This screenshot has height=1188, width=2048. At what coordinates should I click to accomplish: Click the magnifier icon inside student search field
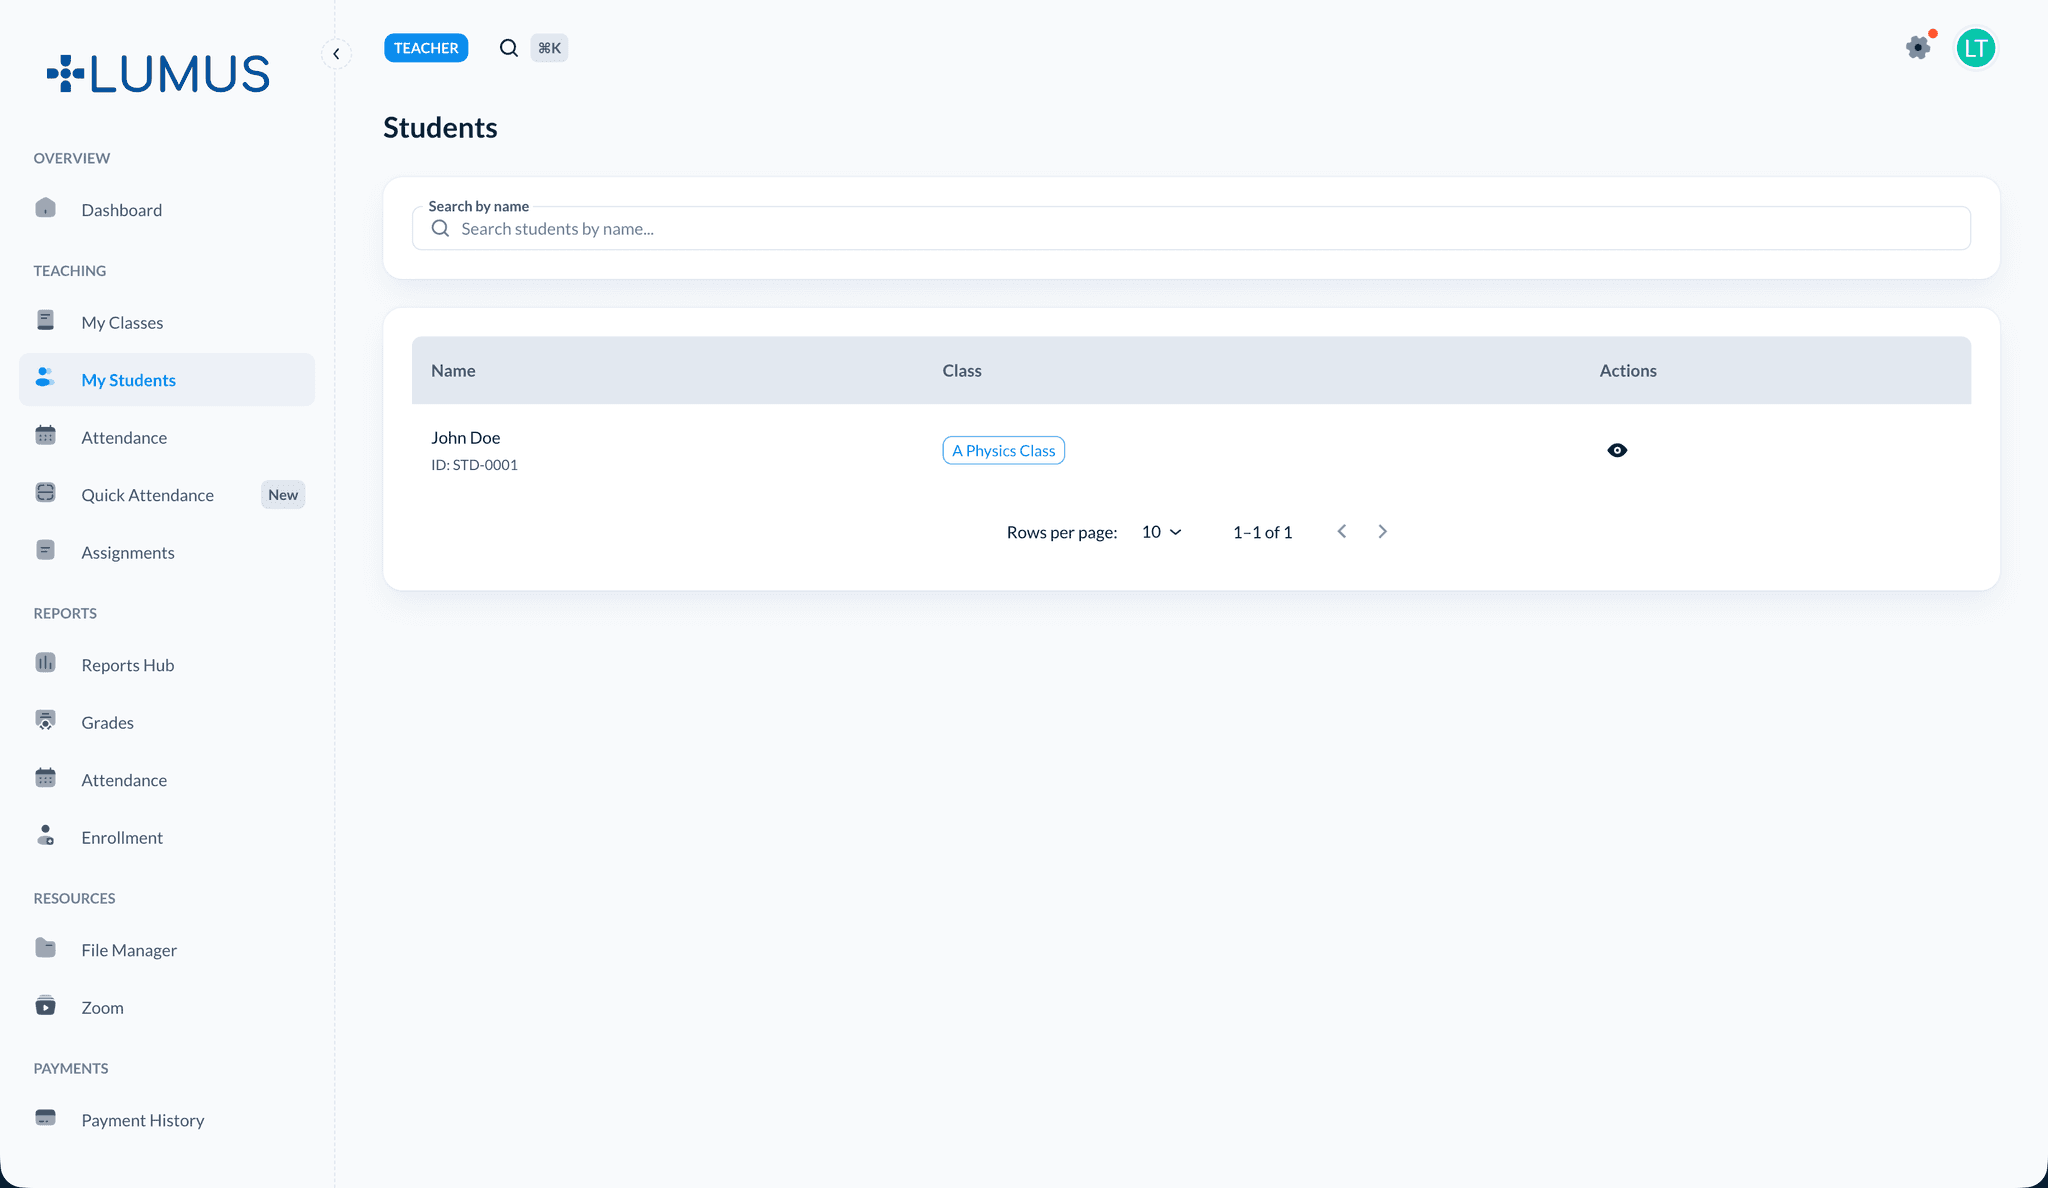pos(440,229)
